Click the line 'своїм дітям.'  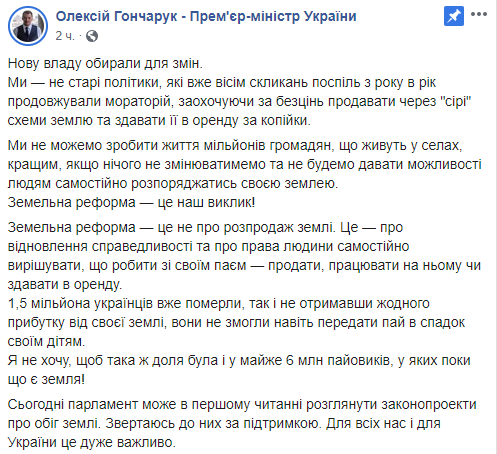pos(46,341)
